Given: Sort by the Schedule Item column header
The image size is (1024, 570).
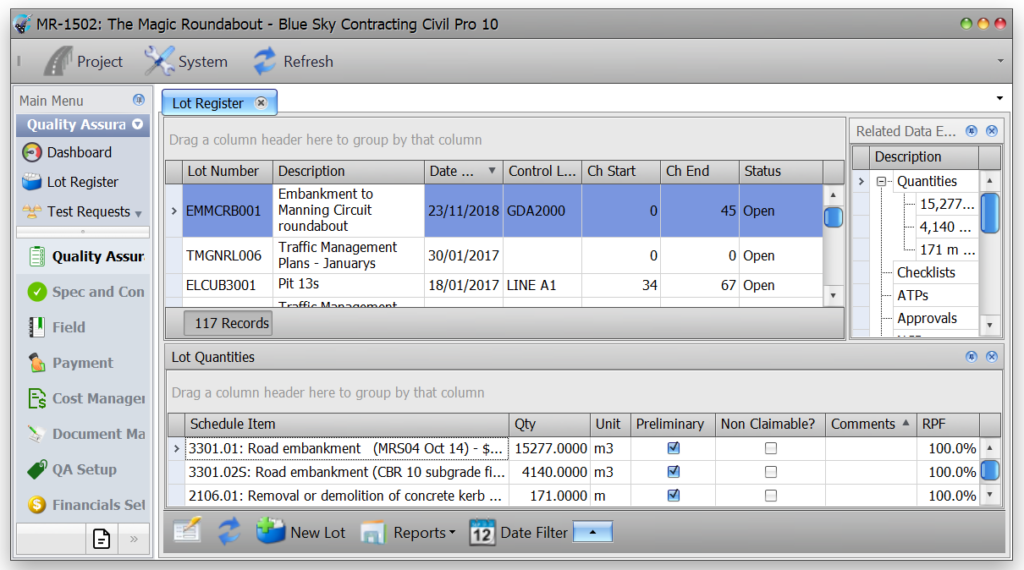Looking at the screenshot, I should [x=346, y=424].
